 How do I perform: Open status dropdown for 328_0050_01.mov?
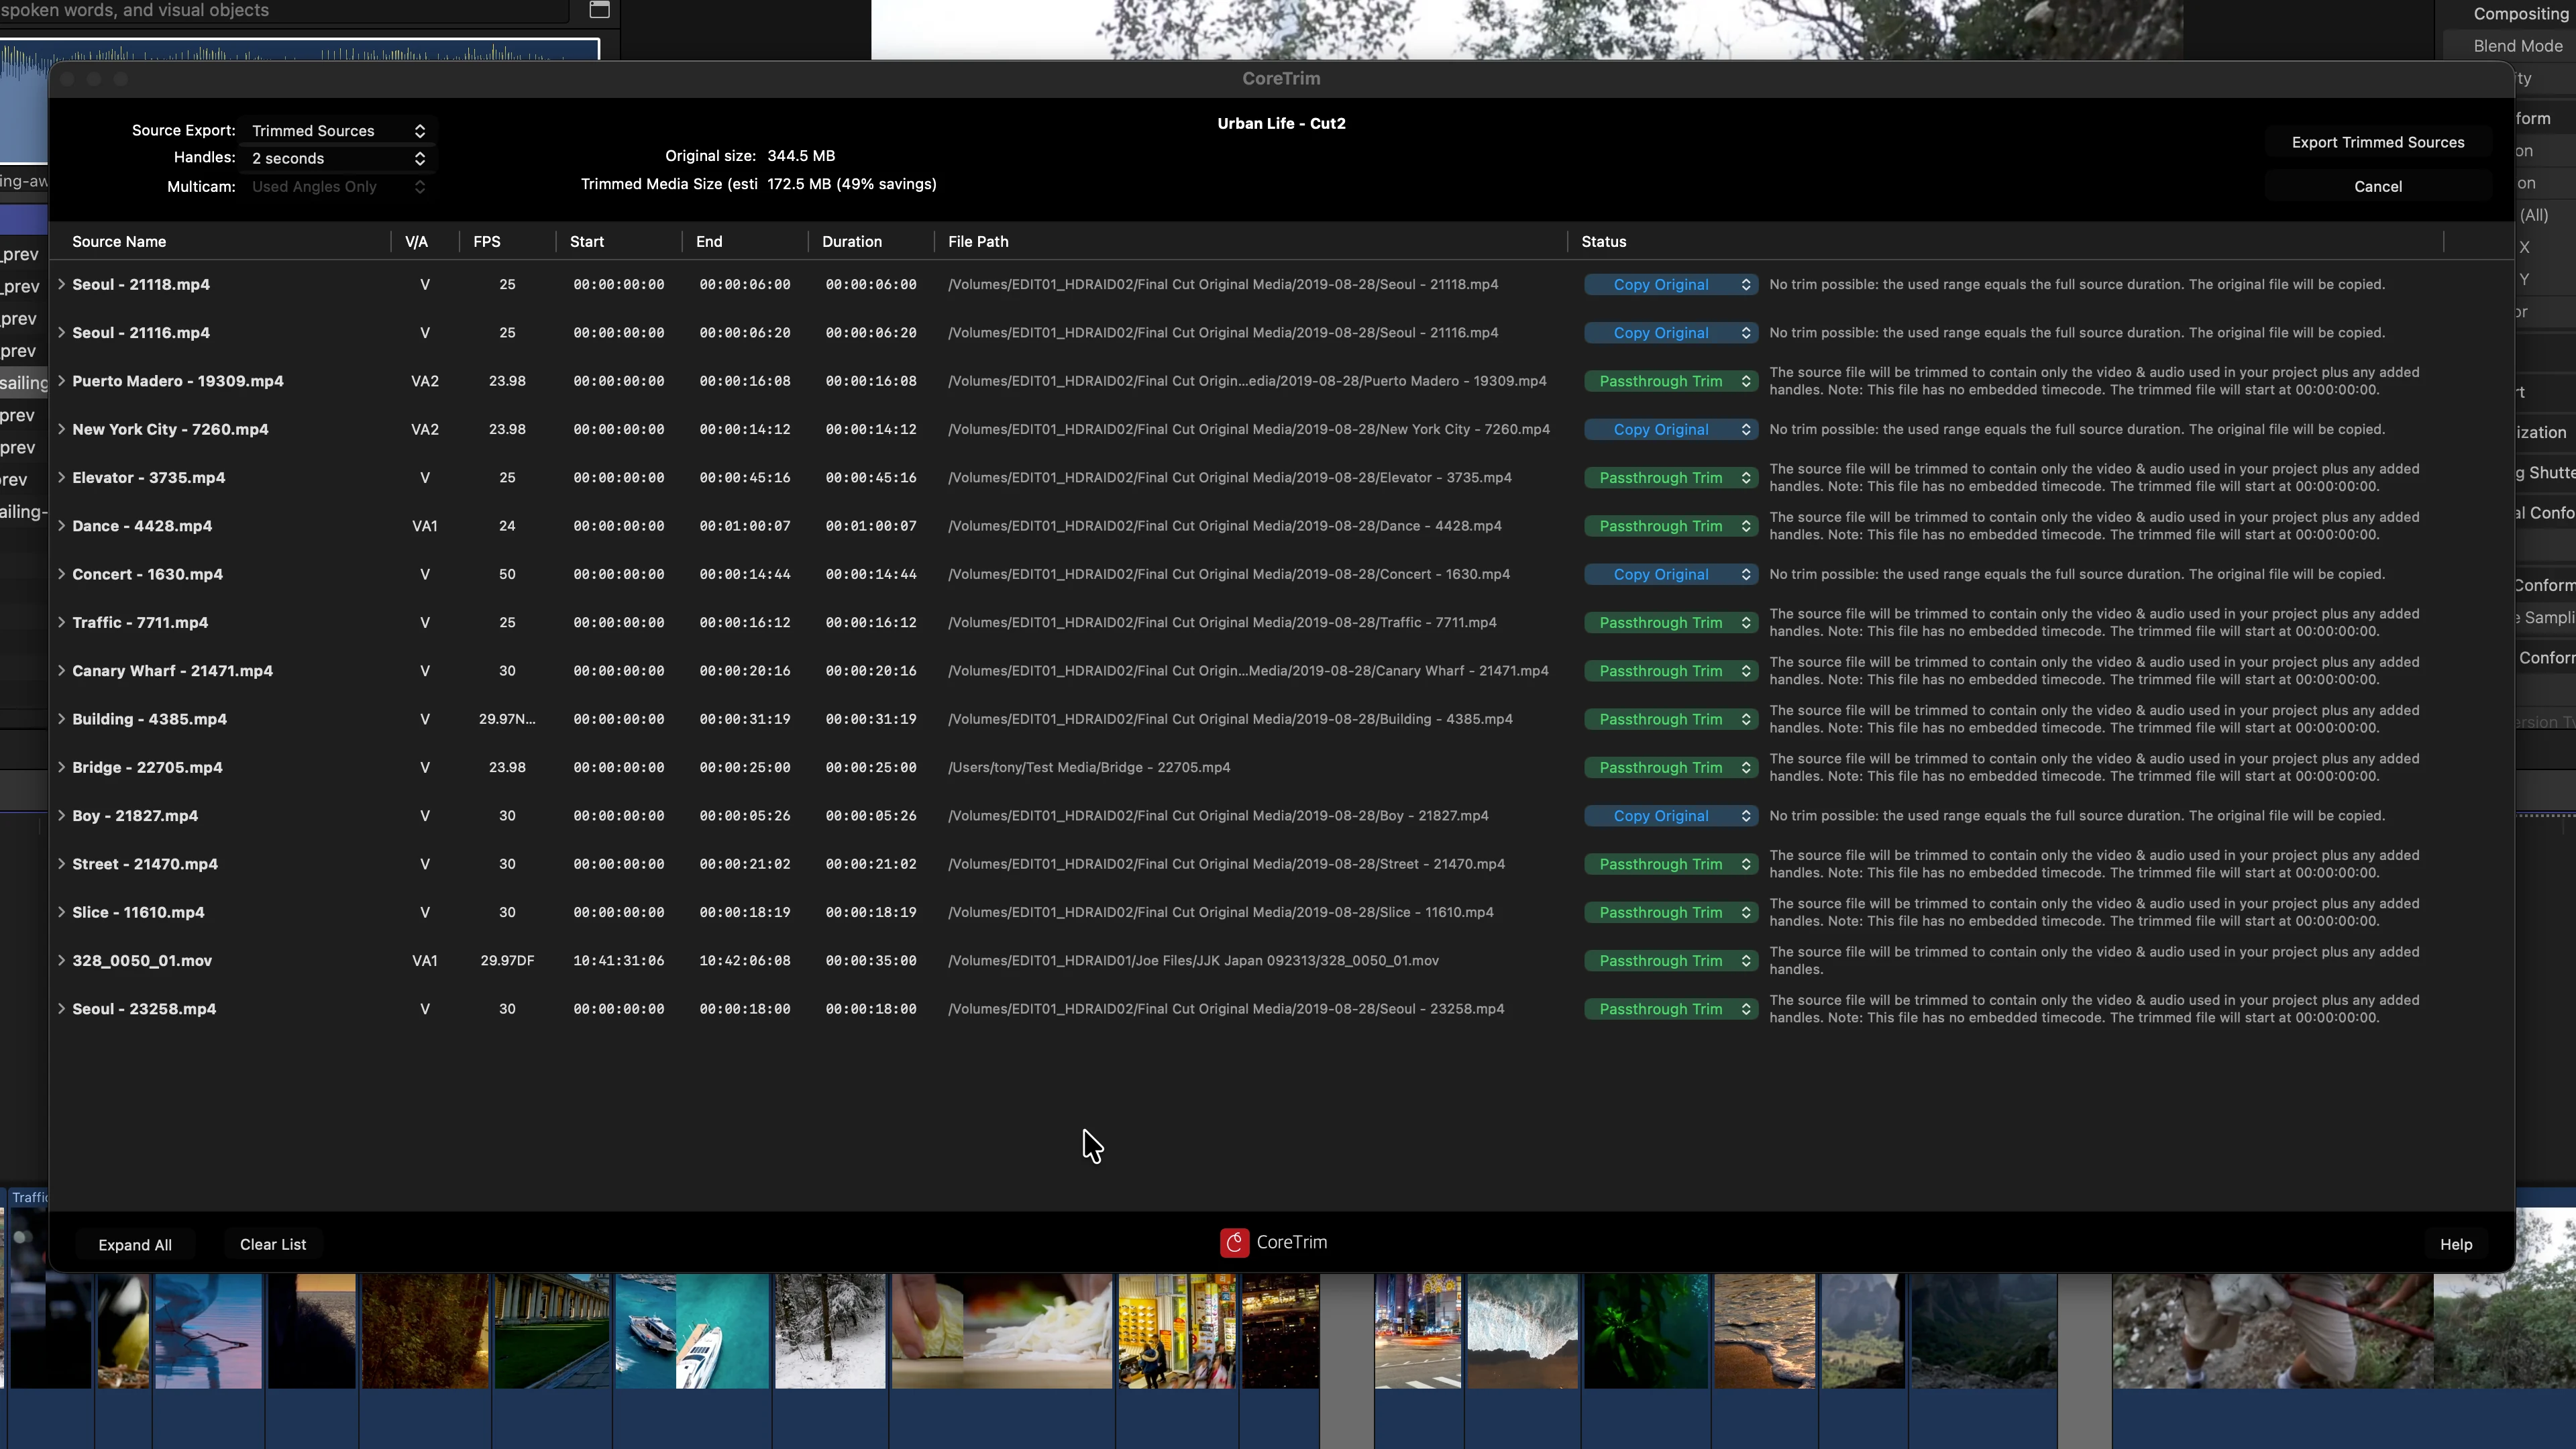[x=1671, y=961]
